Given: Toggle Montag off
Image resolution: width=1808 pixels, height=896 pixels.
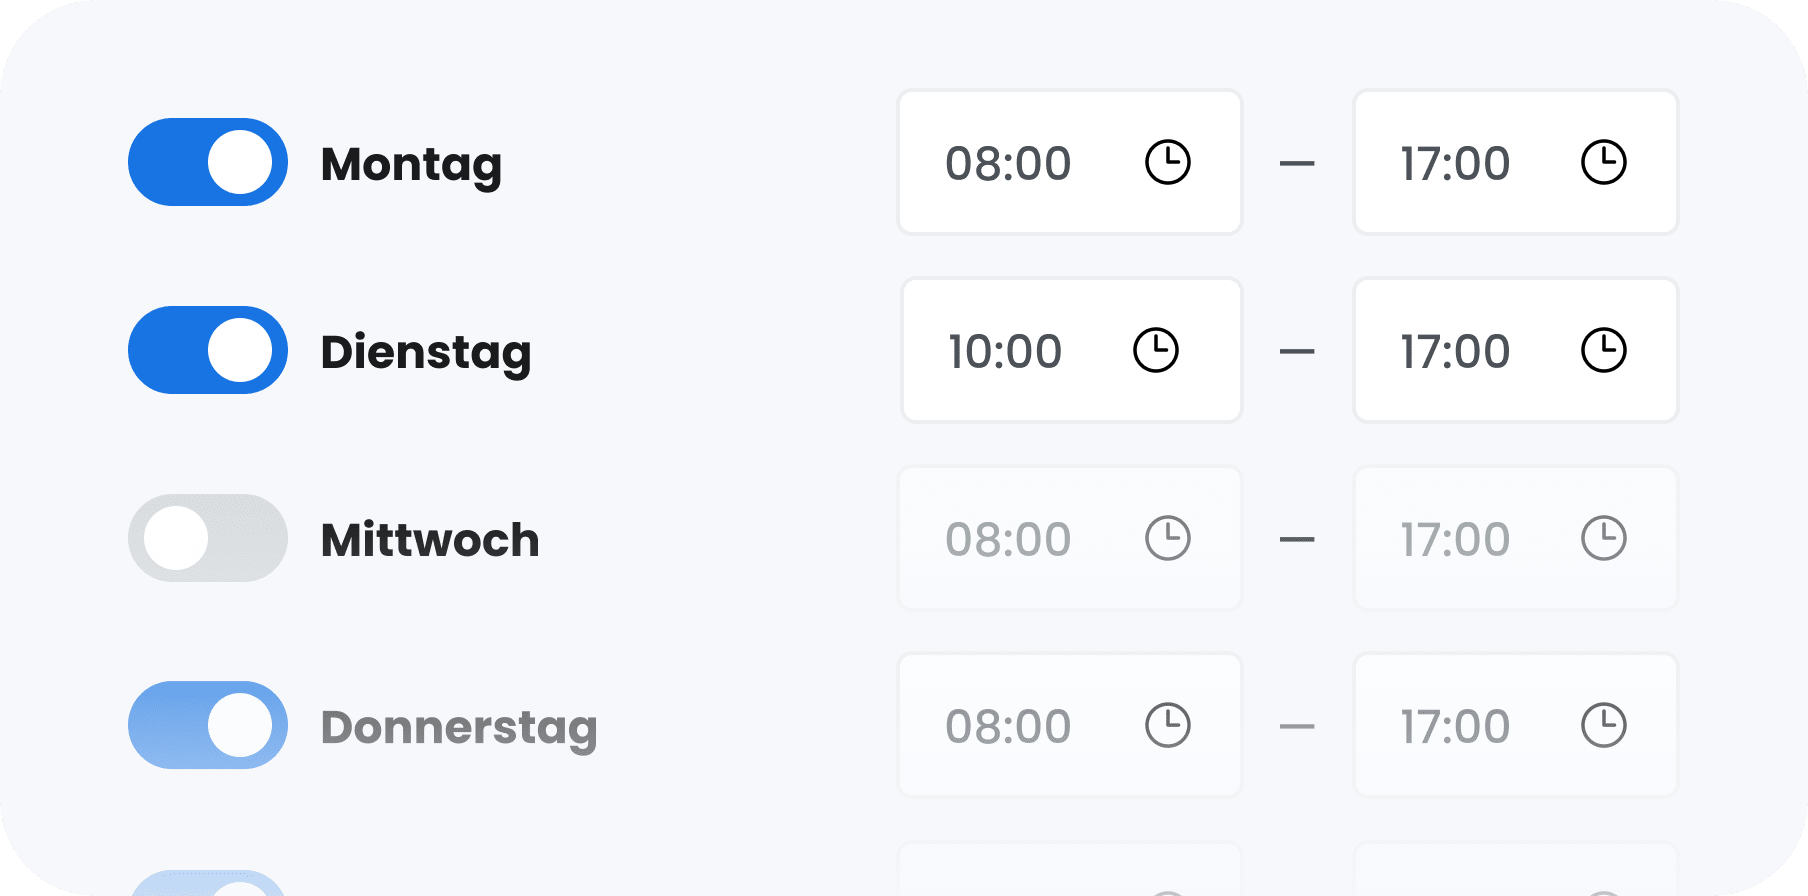Looking at the screenshot, I should pos(207,162).
